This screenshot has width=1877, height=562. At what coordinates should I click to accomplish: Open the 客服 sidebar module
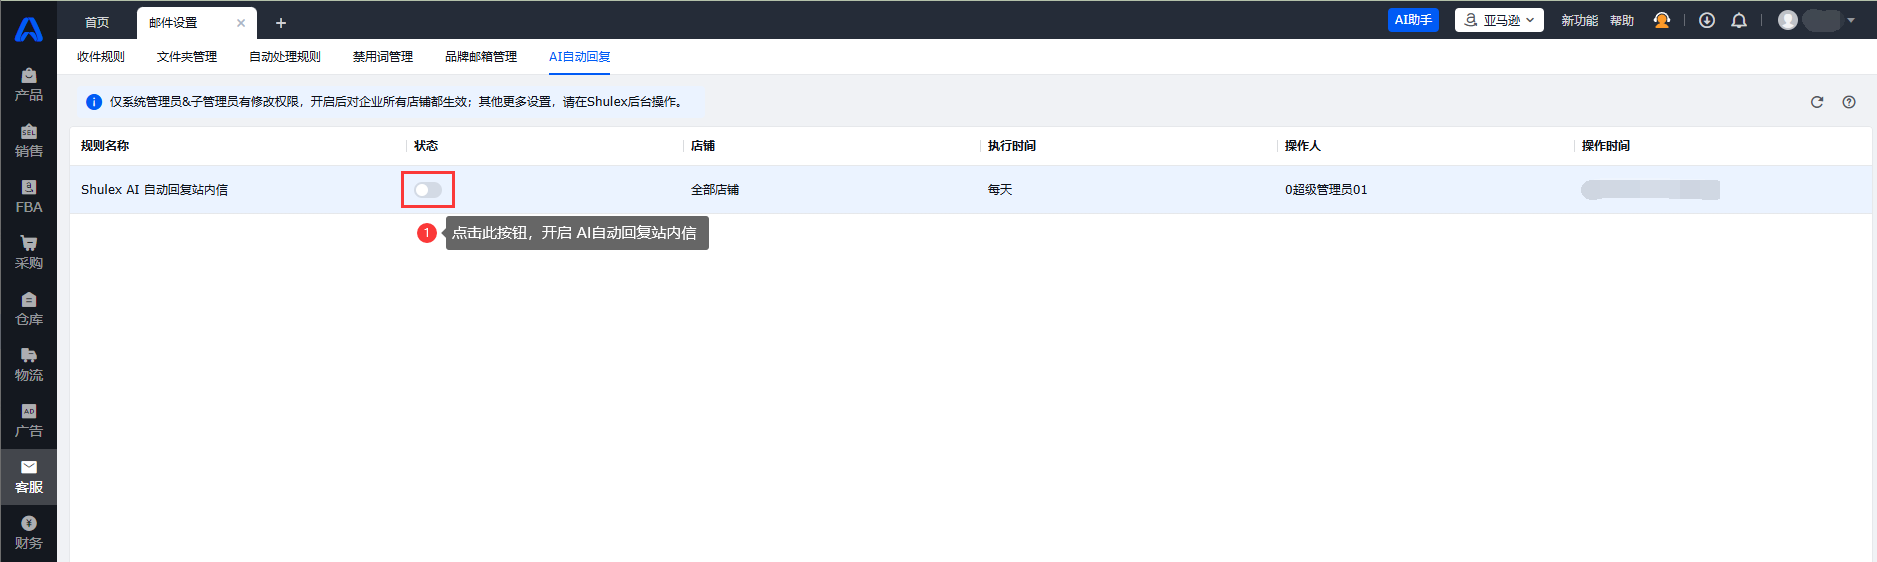pyautogui.click(x=28, y=477)
